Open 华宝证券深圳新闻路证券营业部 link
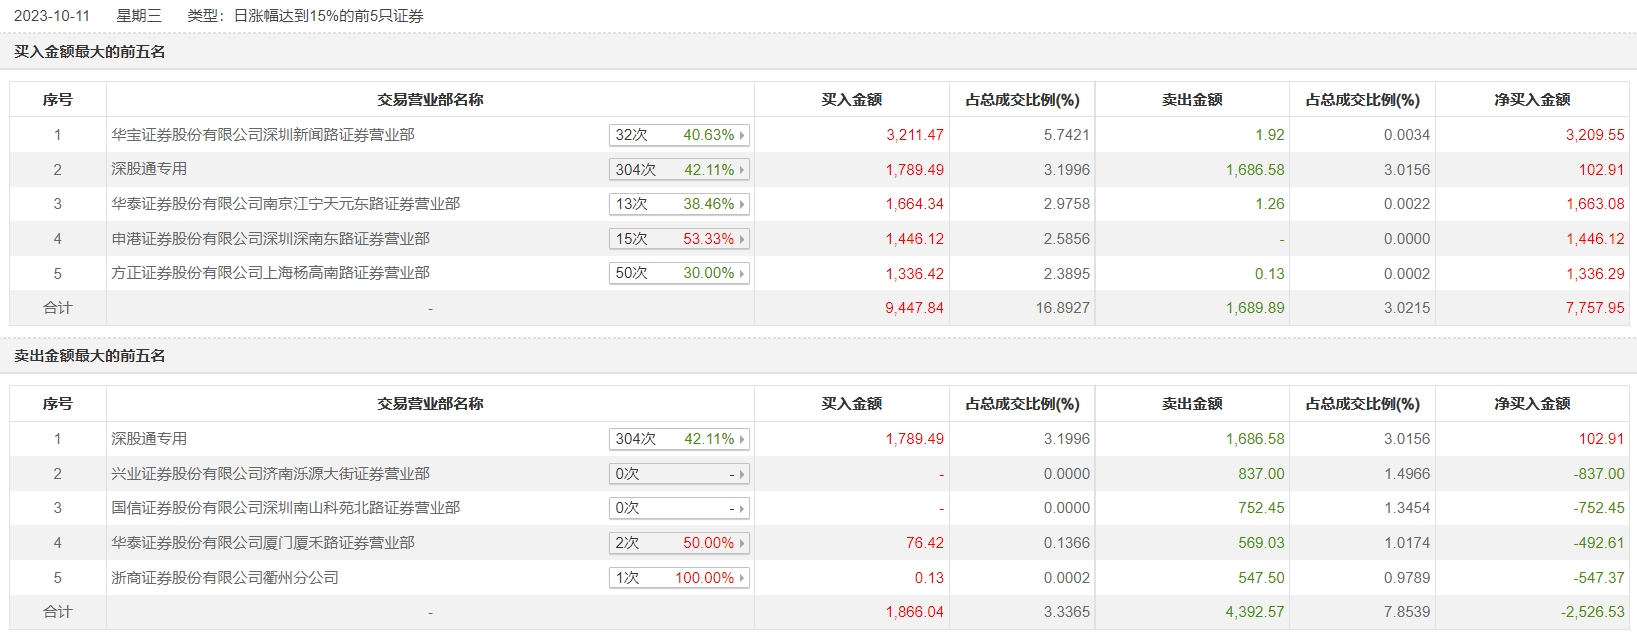Screen dimensions: 1637x635 click(x=262, y=135)
